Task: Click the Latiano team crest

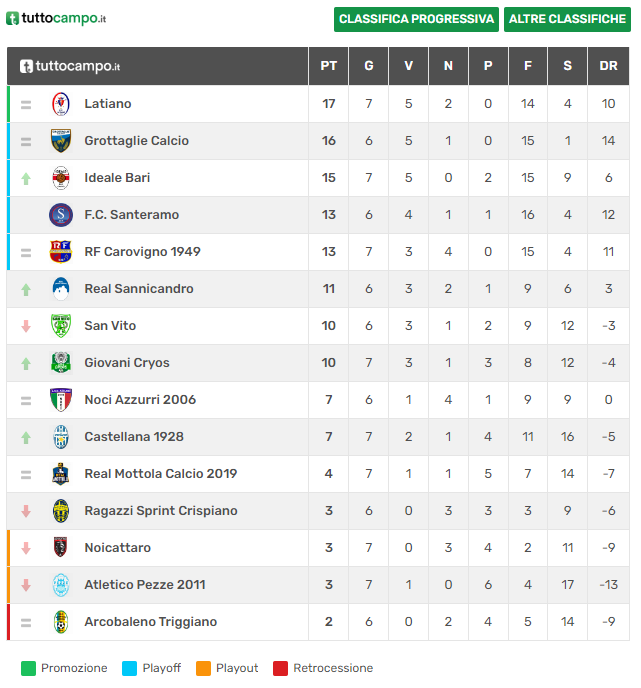Action: (x=61, y=104)
